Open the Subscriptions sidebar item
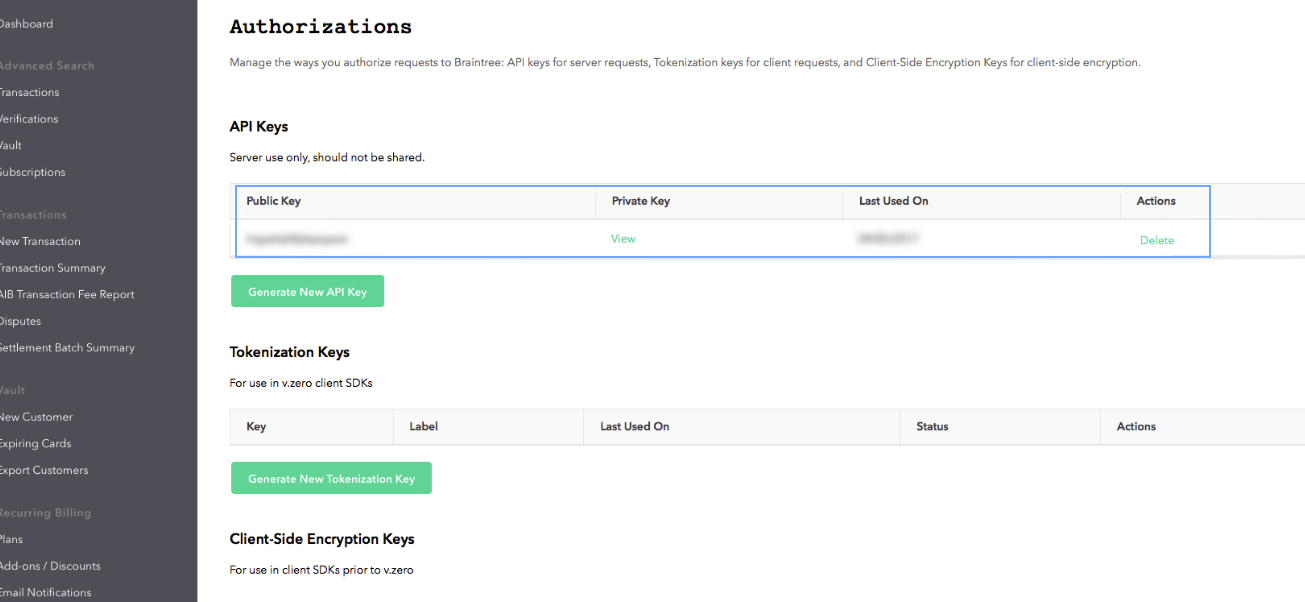 [33, 172]
